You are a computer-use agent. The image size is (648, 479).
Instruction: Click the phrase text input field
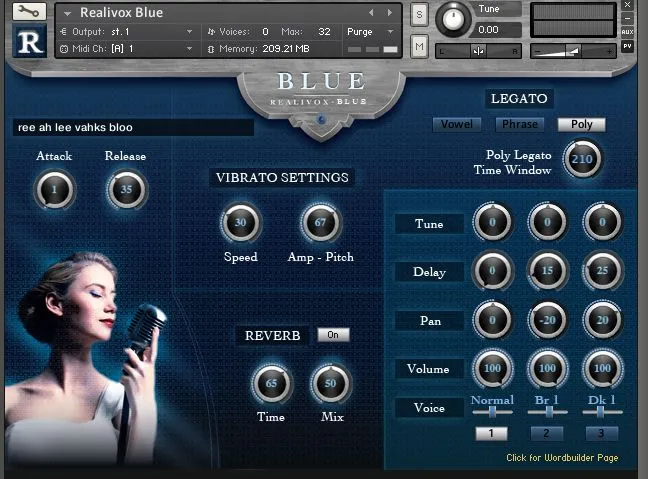click(132, 128)
